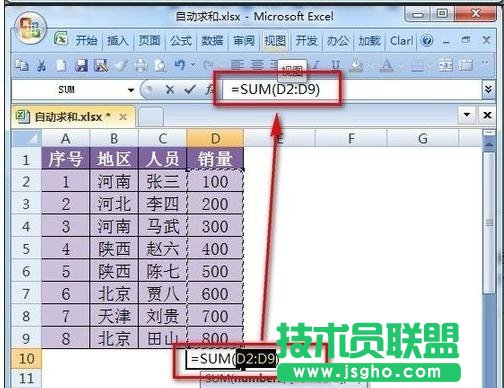The image size is (504, 388).
Task: Open the 开发 ribbon tab
Action: [x=306, y=41]
